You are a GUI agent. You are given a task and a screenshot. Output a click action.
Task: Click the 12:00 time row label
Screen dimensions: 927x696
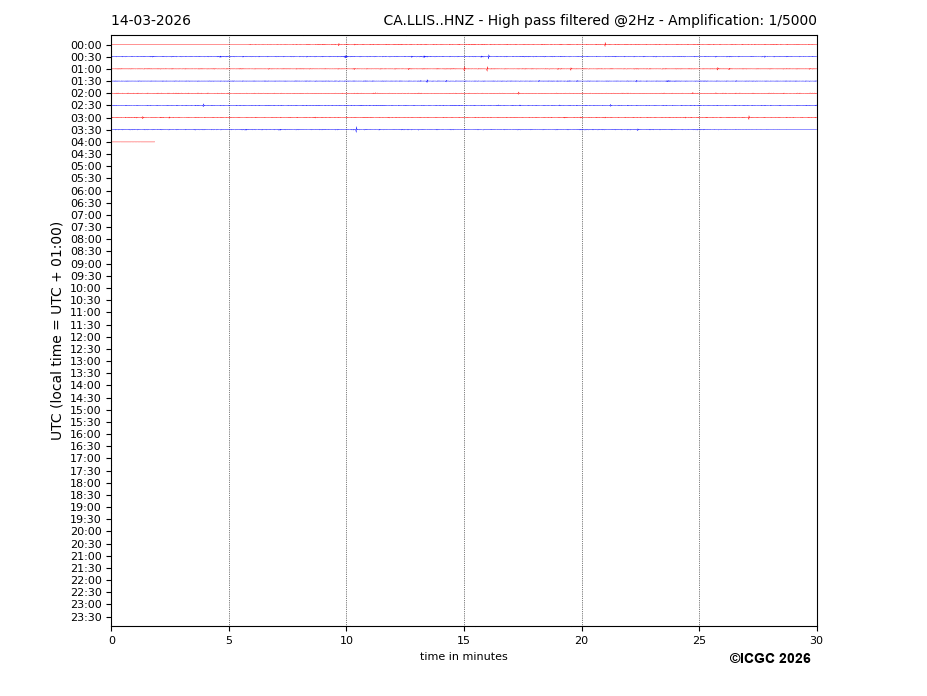(x=86, y=337)
